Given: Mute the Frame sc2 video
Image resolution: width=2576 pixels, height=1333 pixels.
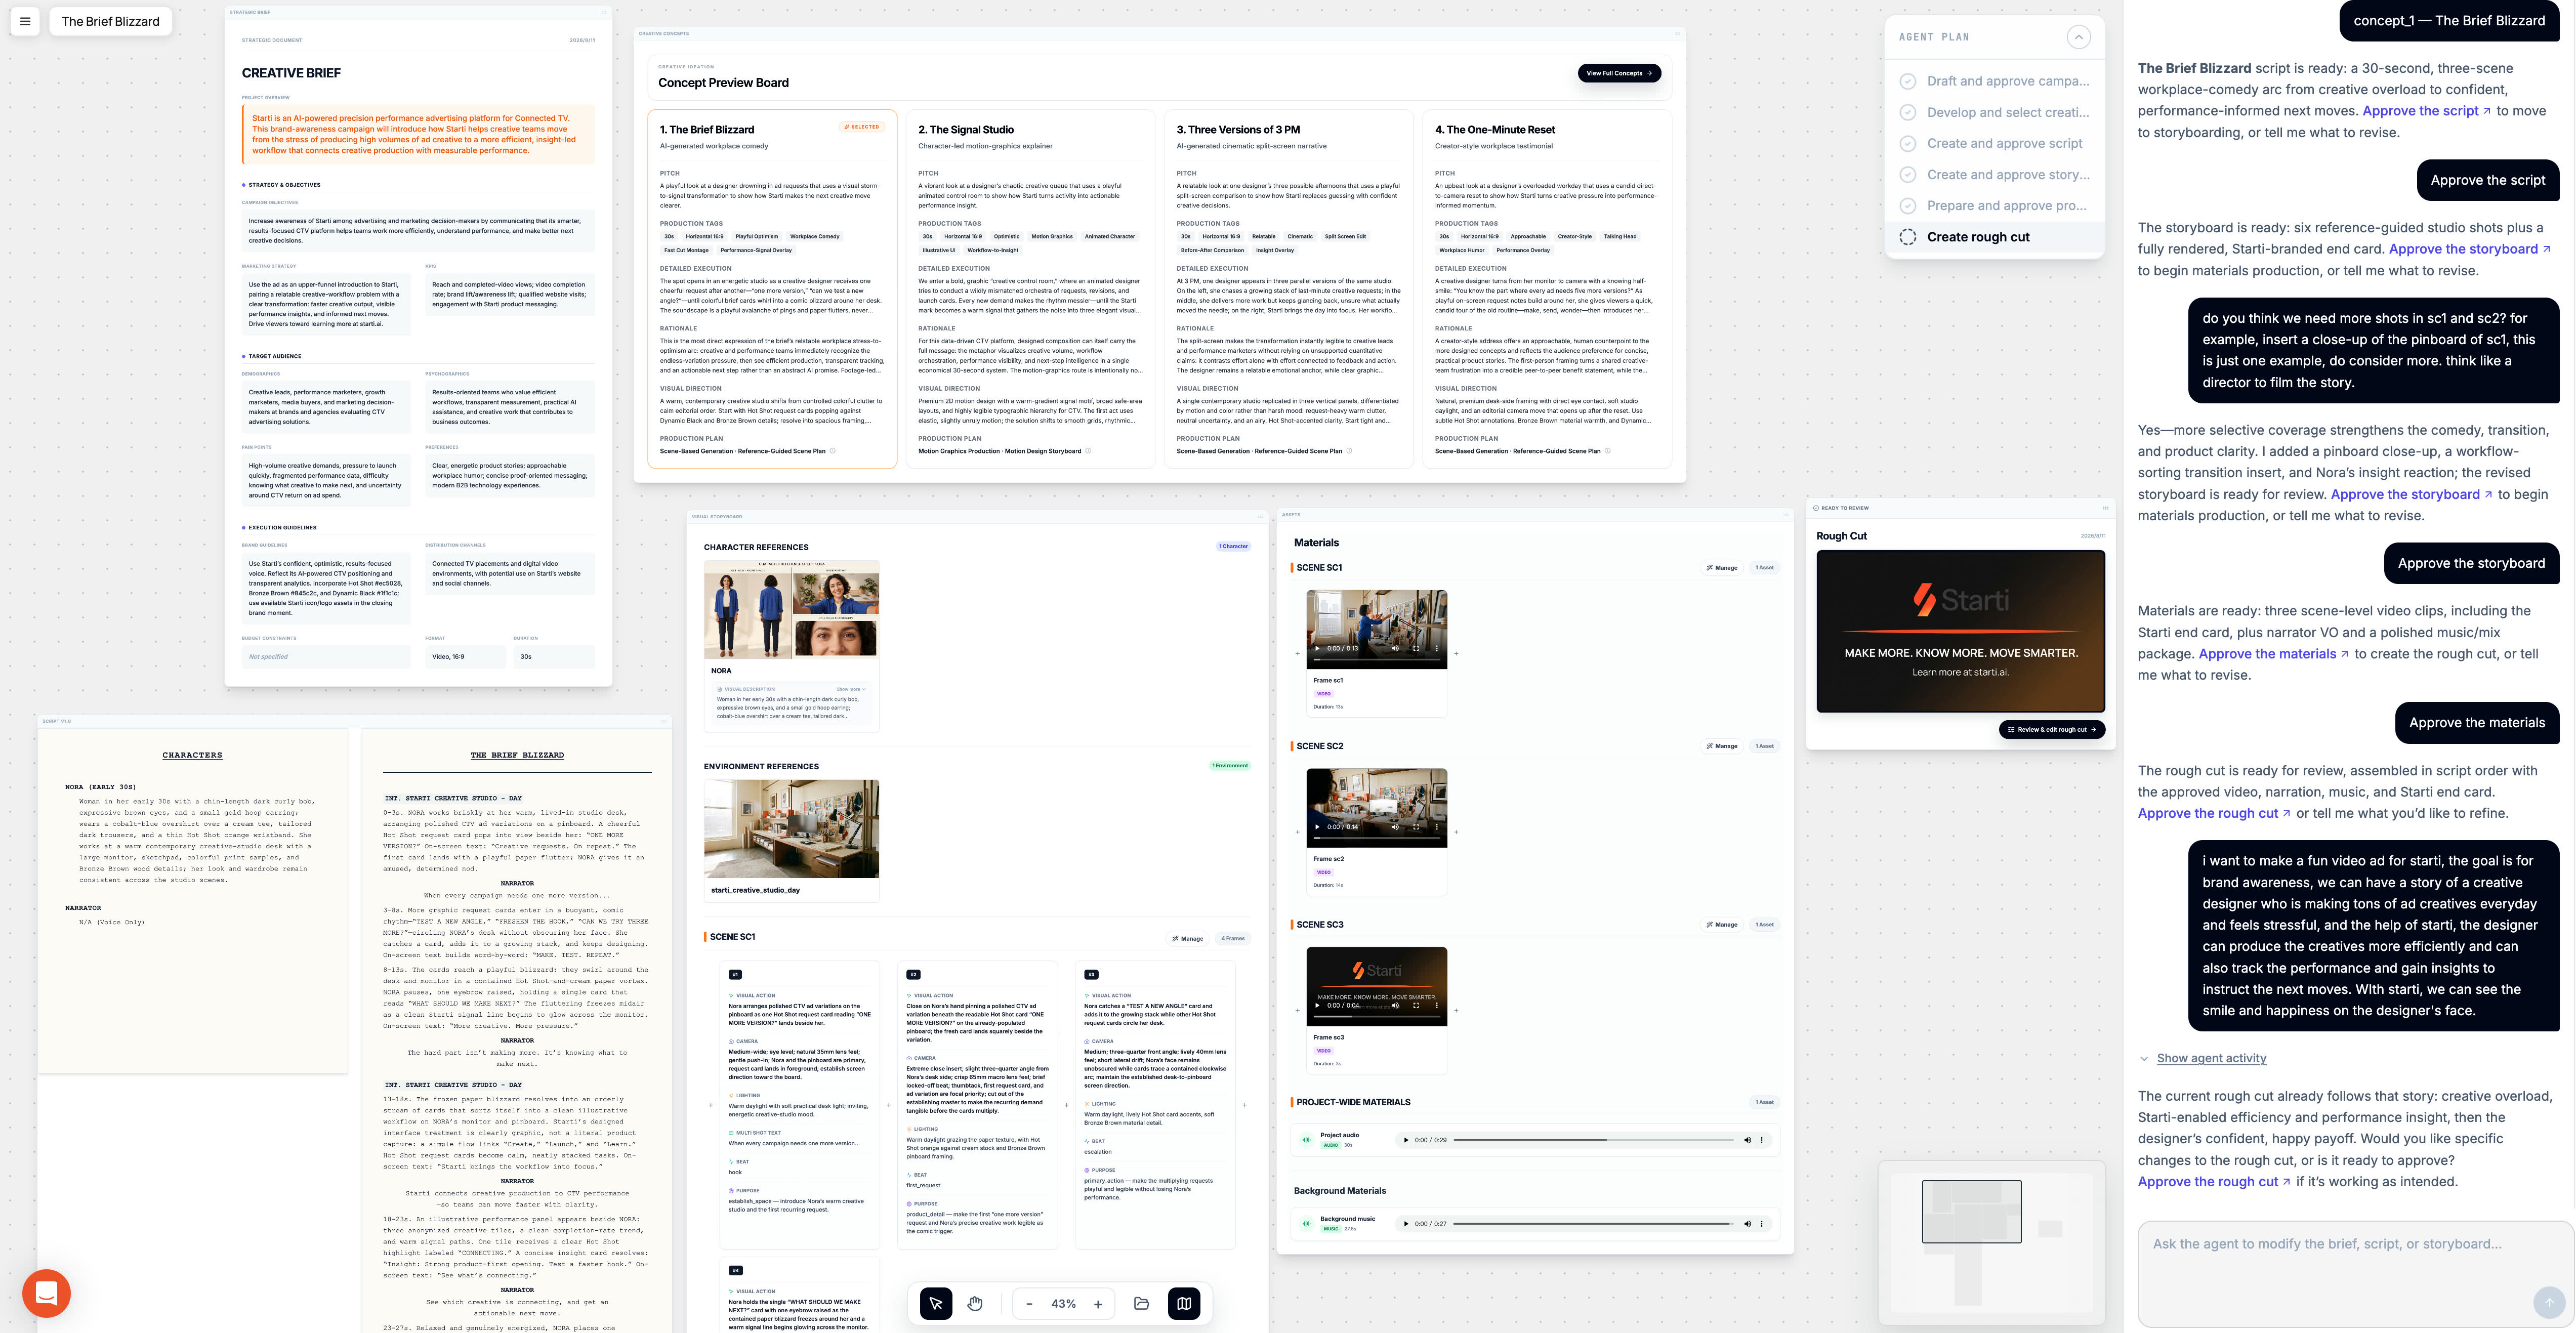Looking at the screenshot, I should pos(1395,827).
